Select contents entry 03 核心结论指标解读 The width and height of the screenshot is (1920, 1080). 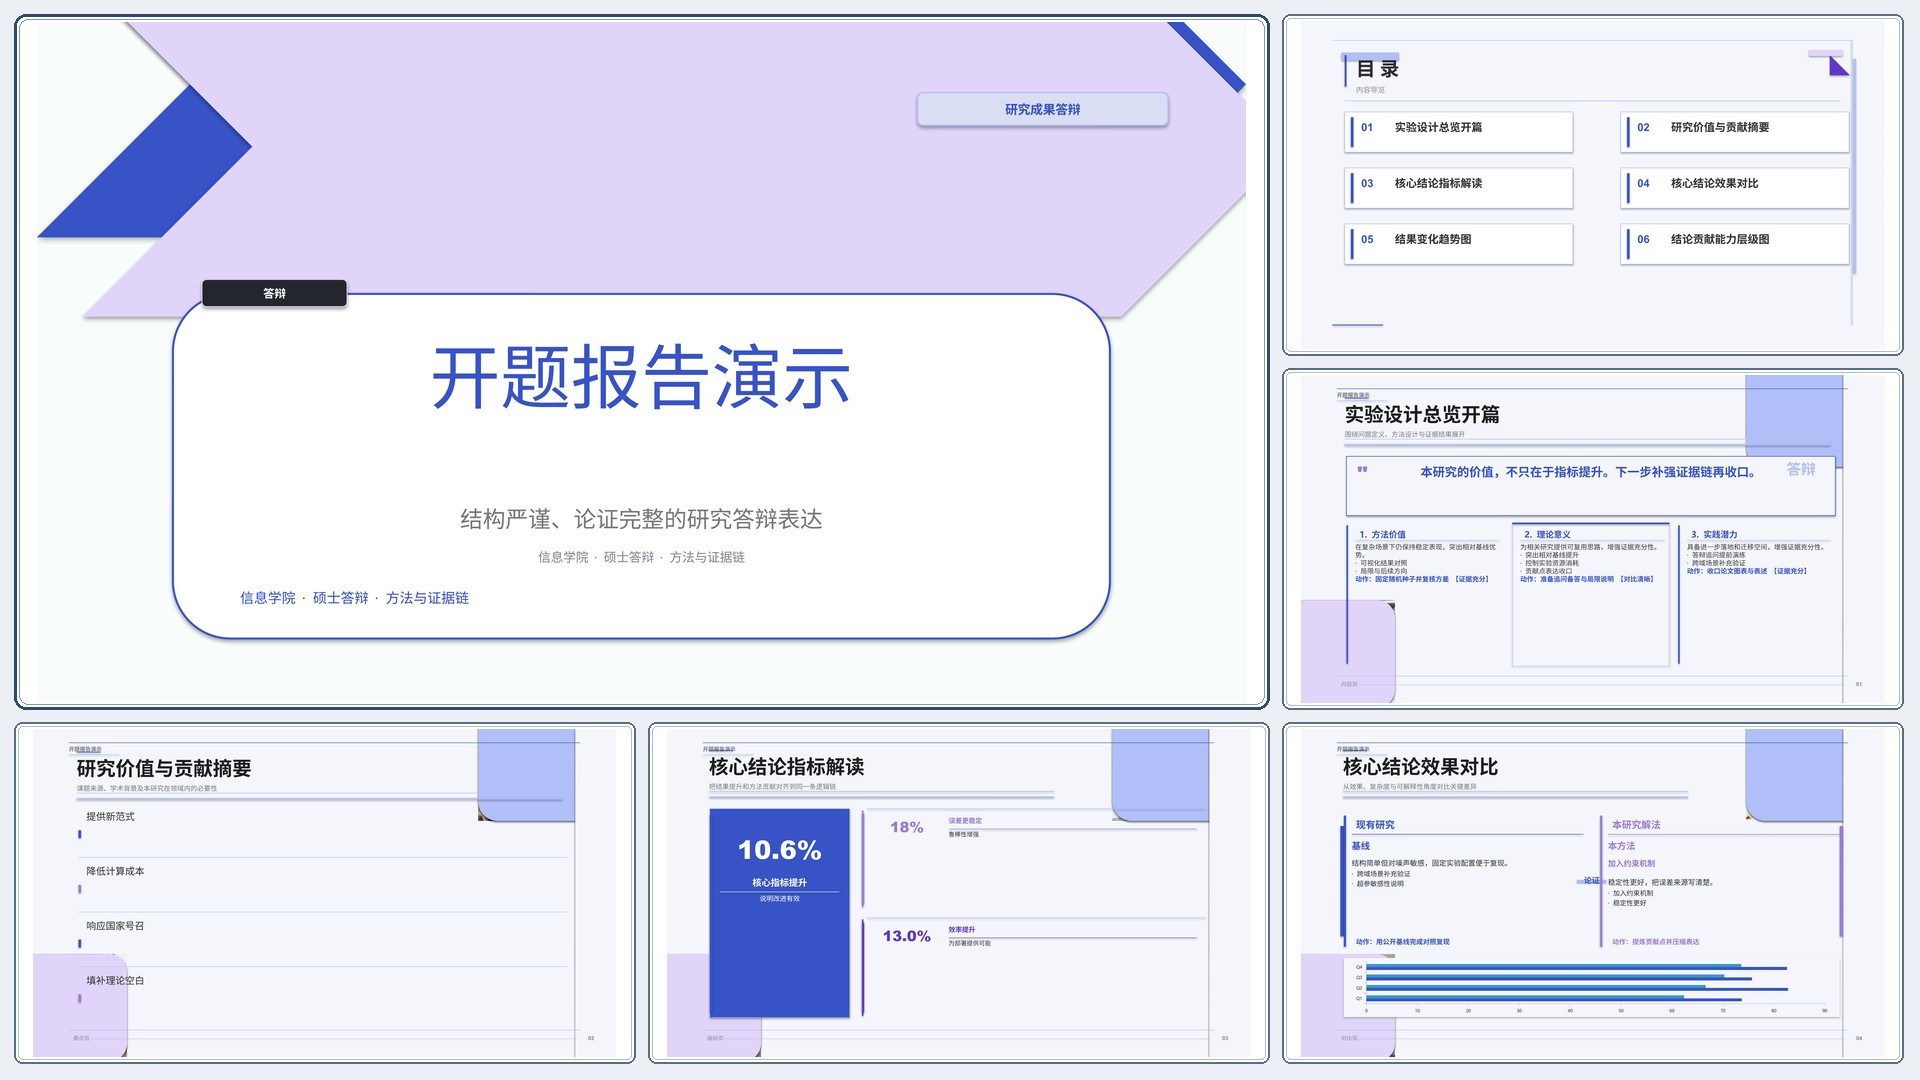click(x=1459, y=187)
